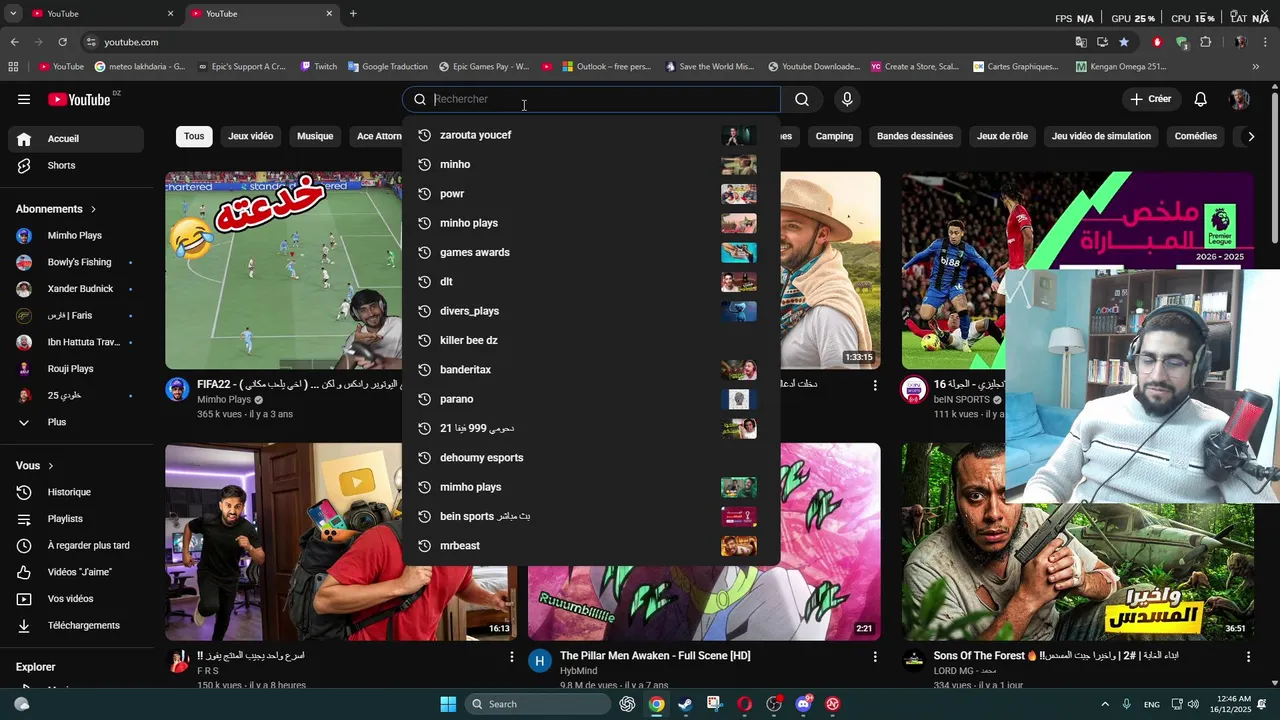
Task: Open The Pillar Men Awaken video title
Action: point(655,656)
